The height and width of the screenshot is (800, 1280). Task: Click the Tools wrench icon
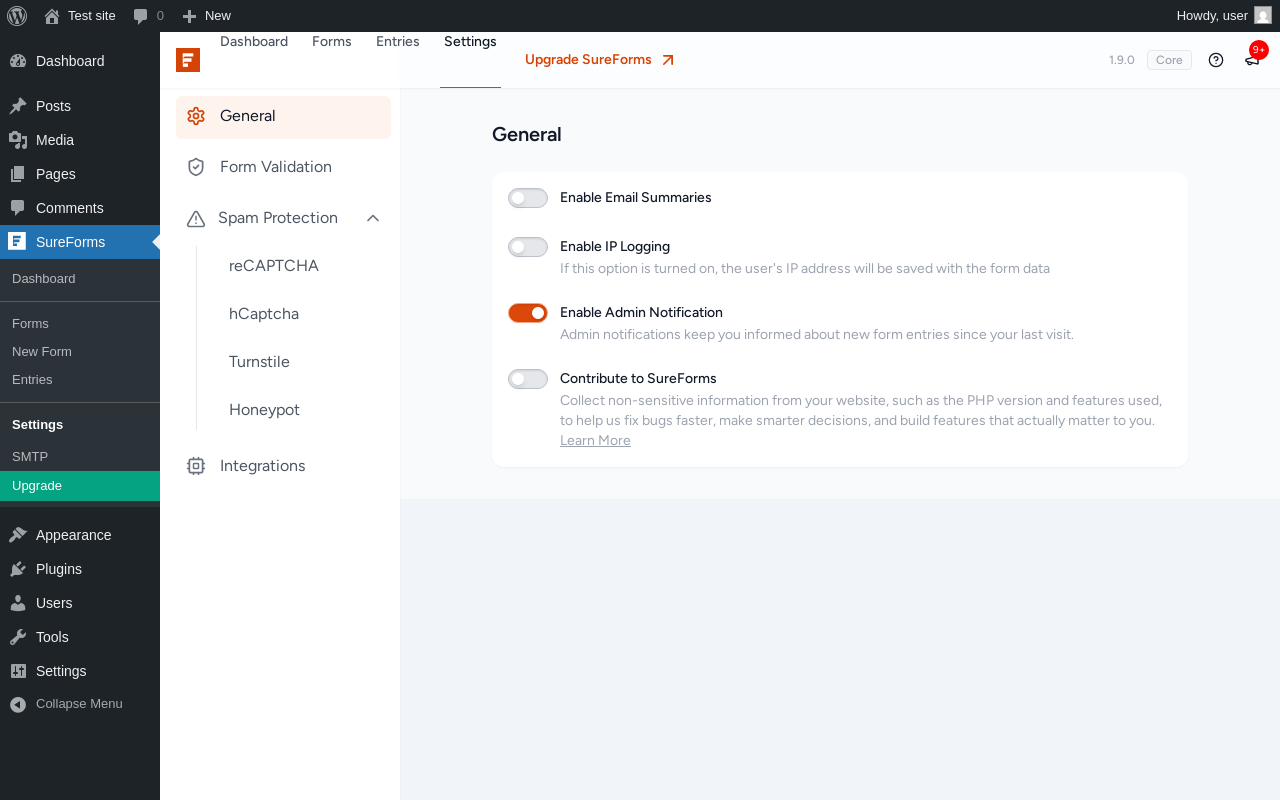(x=18, y=637)
